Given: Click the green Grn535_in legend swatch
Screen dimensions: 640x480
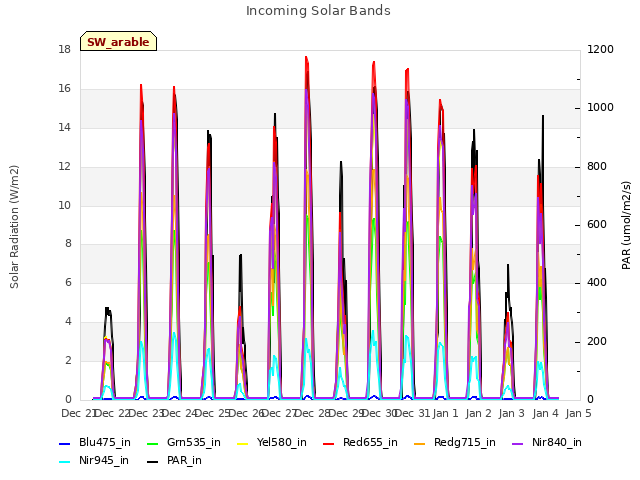Looking at the screenshot, I should (x=153, y=444).
